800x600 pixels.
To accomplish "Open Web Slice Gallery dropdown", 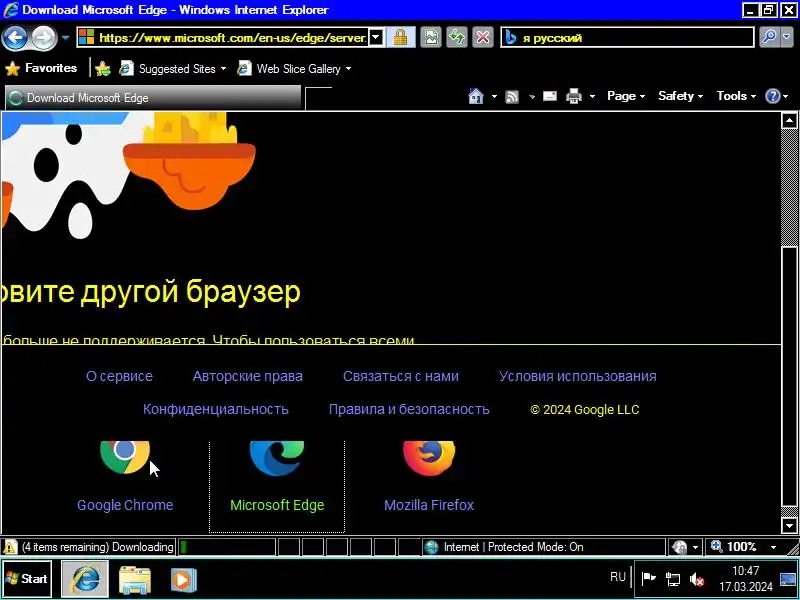I will 294,69.
